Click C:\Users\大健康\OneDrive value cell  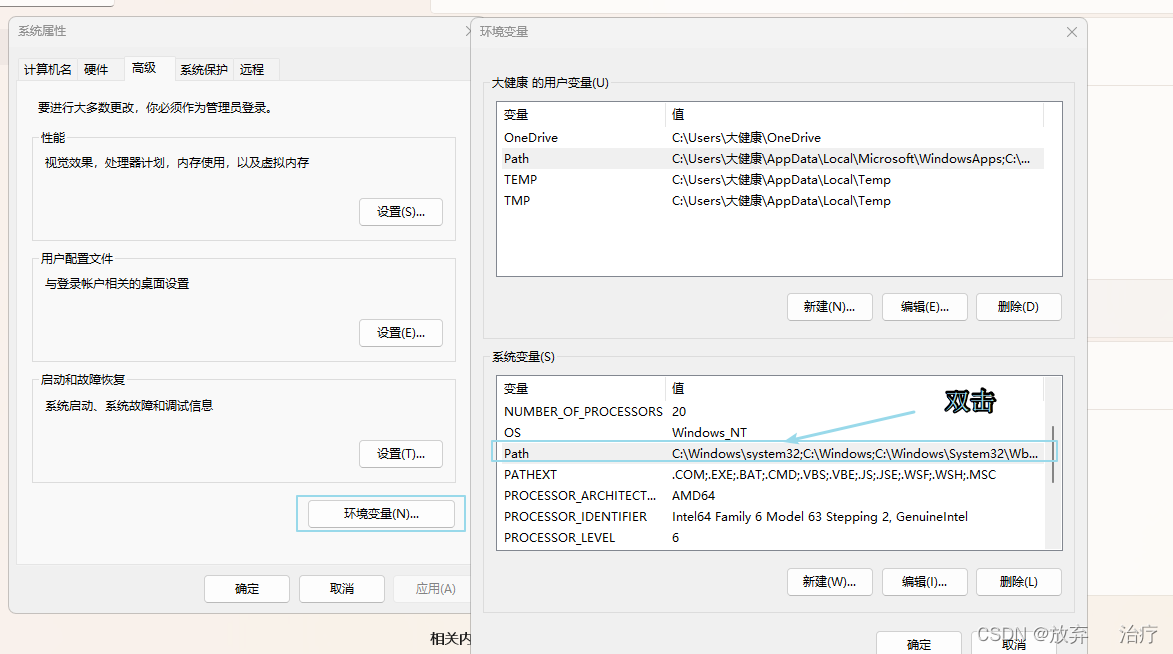coord(746,138)
